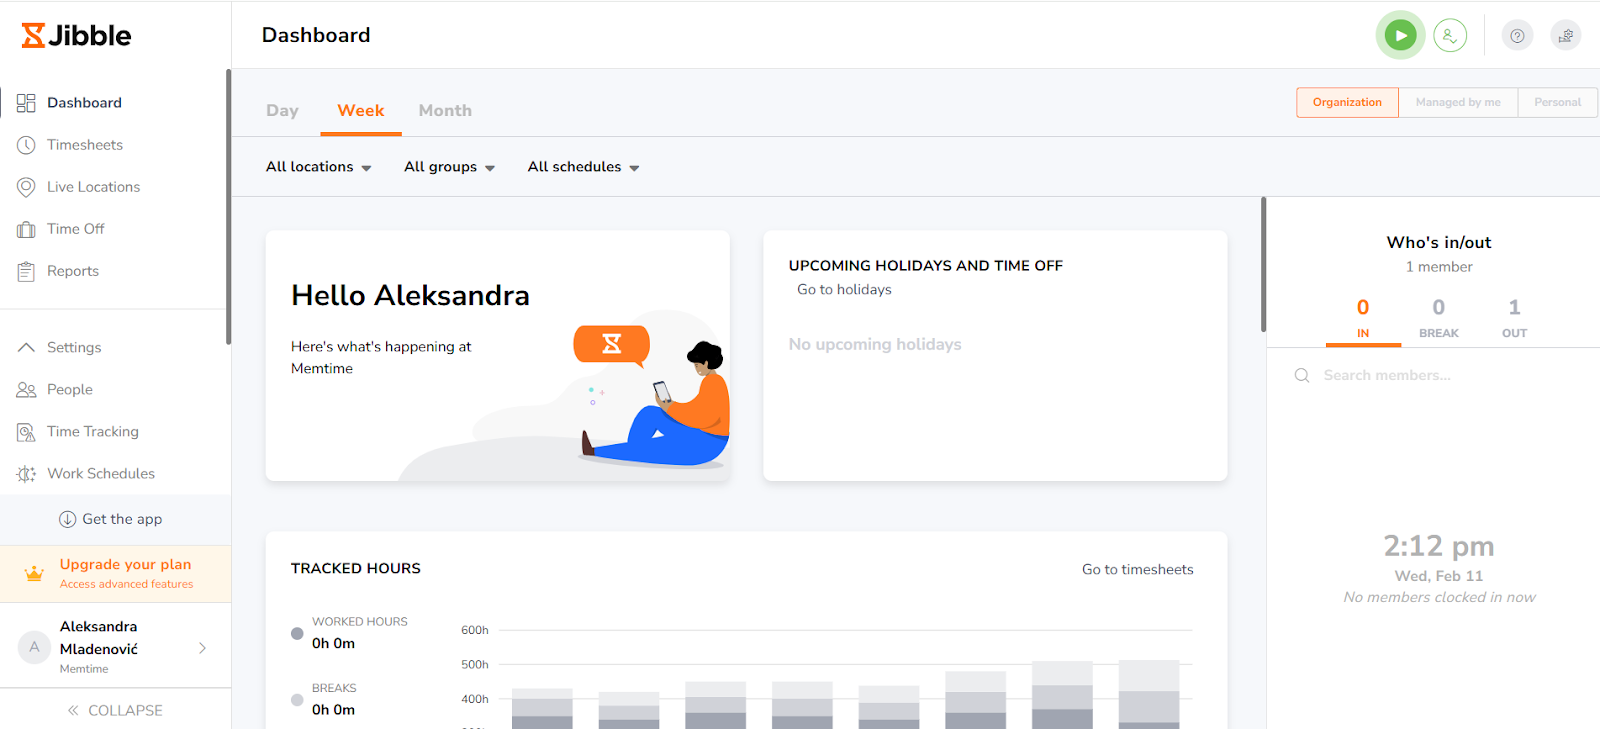Click Go to holidays link
This screenshot has width=1600, height=729.
tap(844, 290)
